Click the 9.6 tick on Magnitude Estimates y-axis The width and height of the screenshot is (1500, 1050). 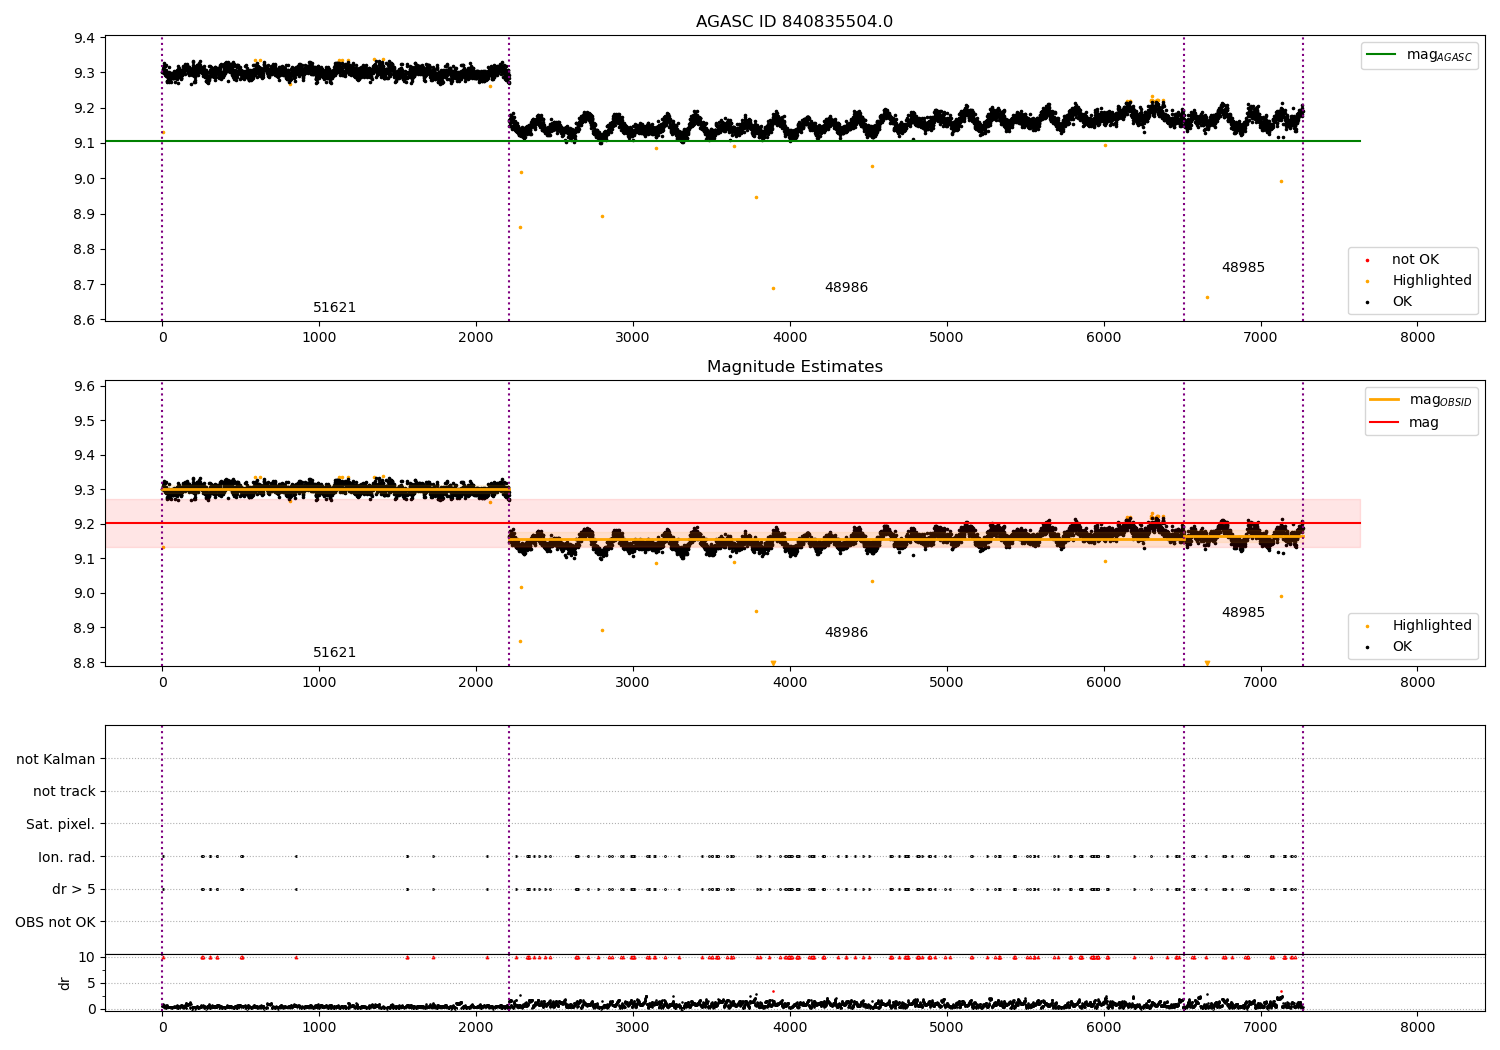coord(84,386)
